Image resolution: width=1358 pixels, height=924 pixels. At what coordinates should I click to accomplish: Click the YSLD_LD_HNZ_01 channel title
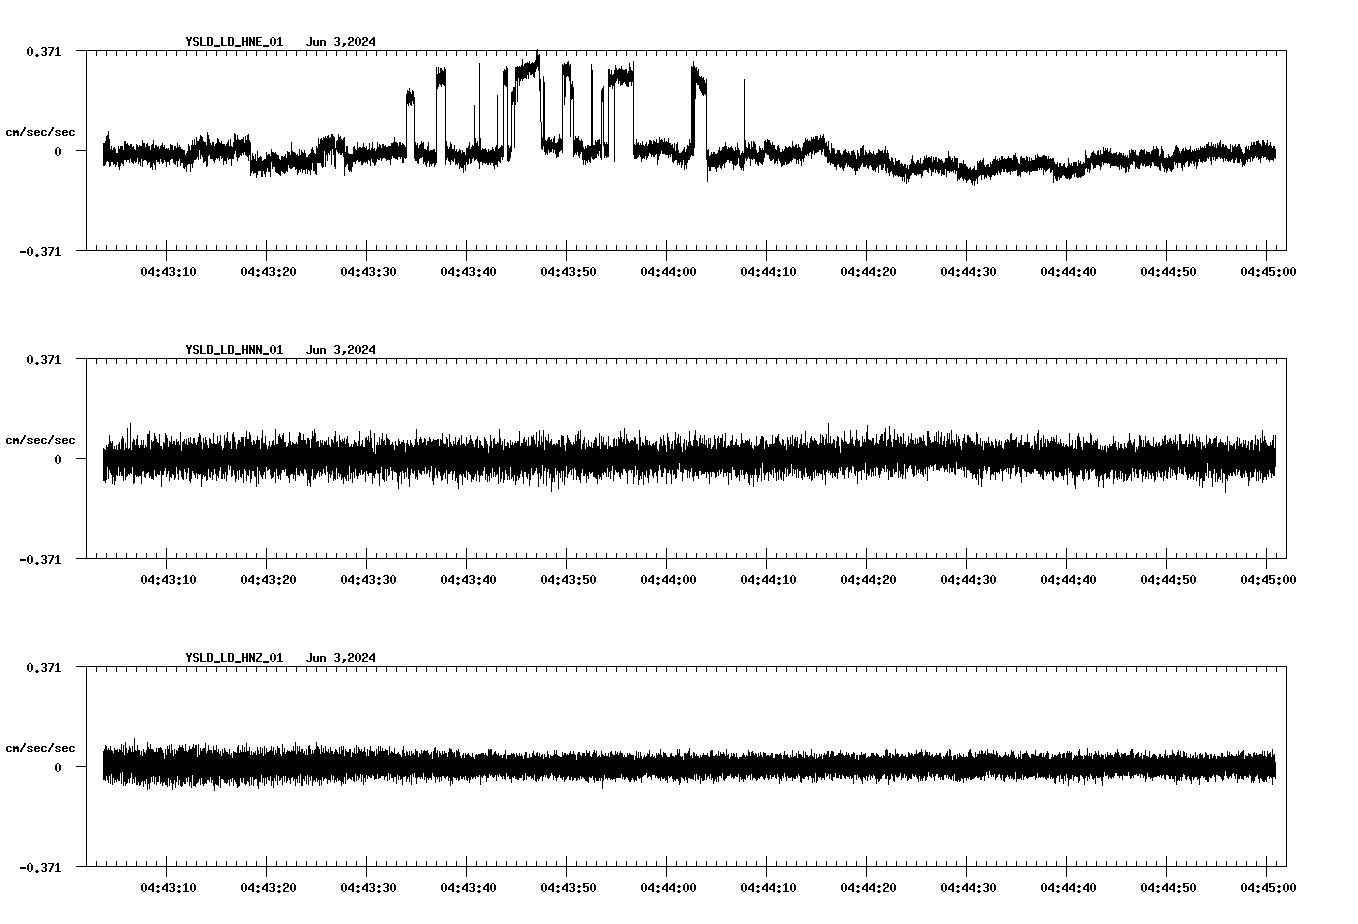(x=233, y=657)
